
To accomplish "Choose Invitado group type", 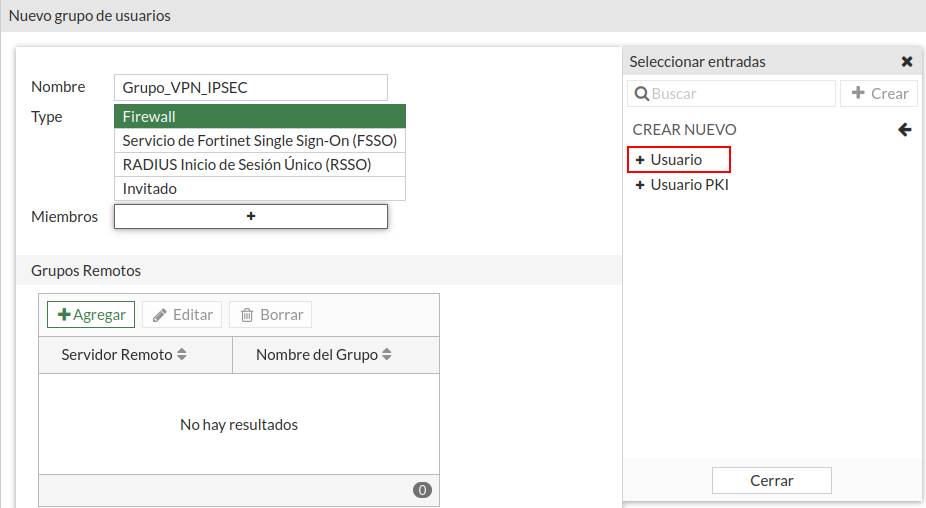I will pos(260,189).
